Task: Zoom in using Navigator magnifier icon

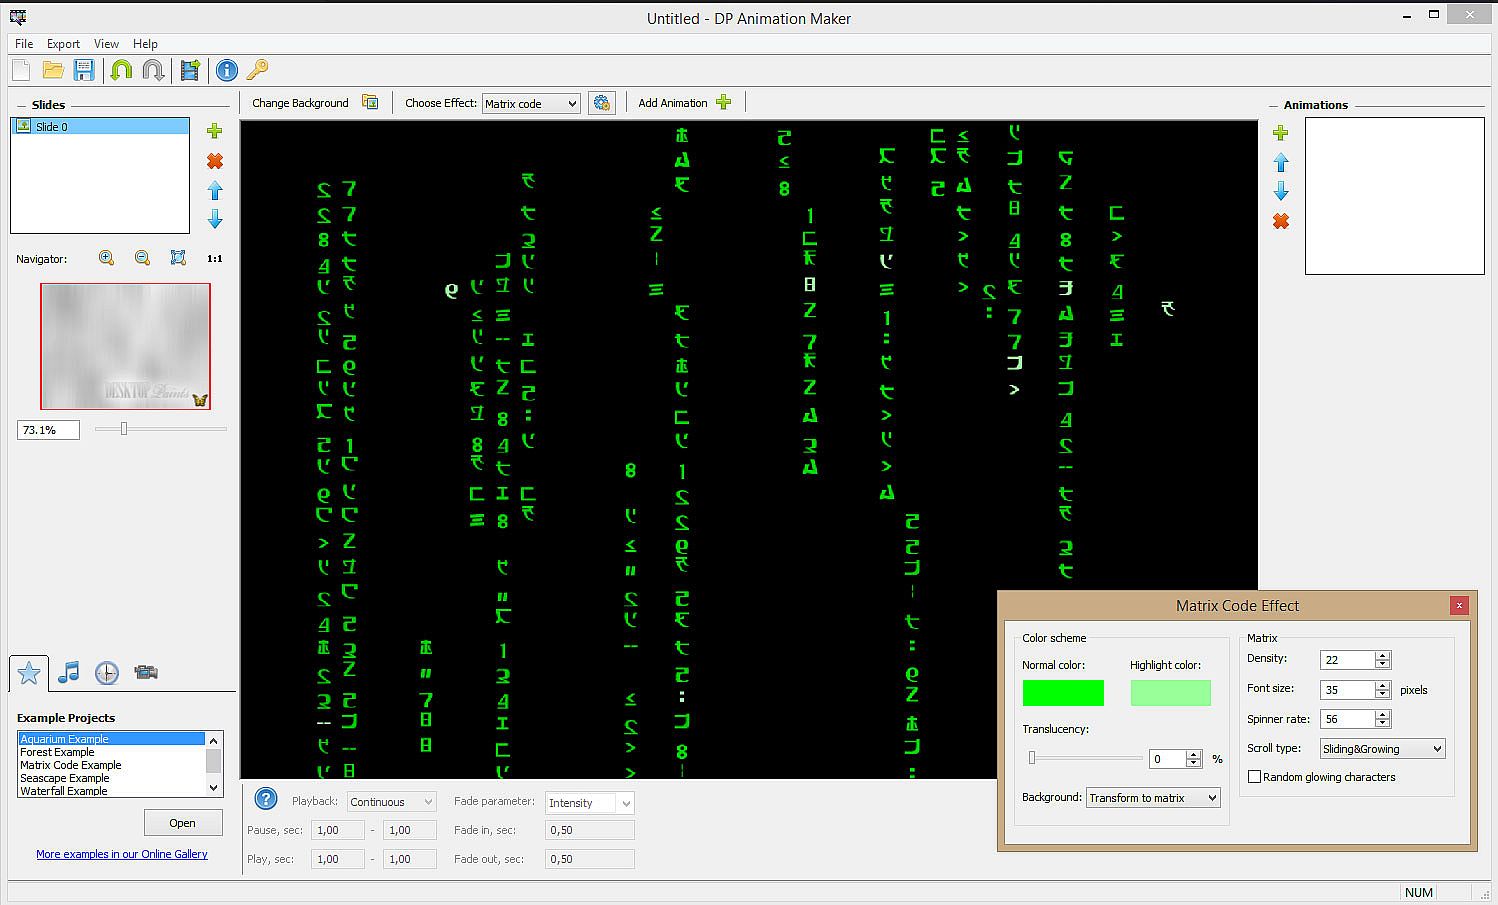Action: click(x=107, y=258)
